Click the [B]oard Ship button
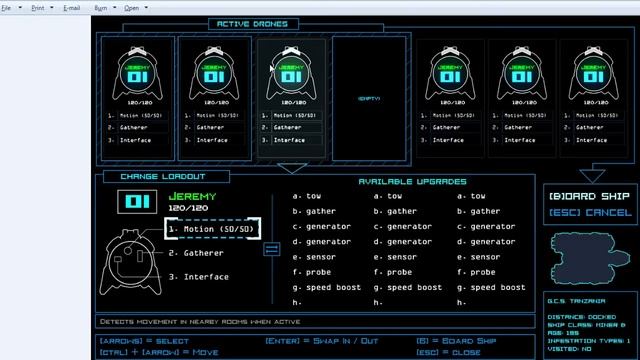 point(589,196)
